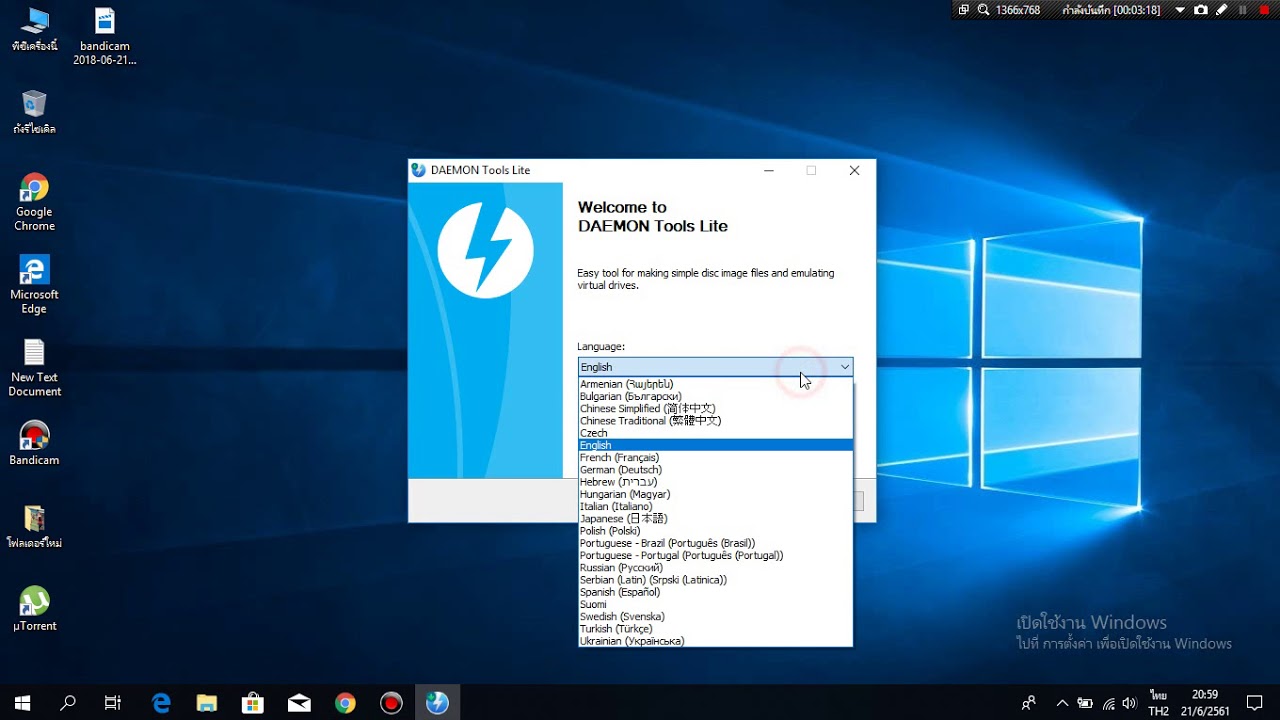Open File Explorer from the taskbar
This screenshot has width=1280, height=720.
[x=207, y=703]
